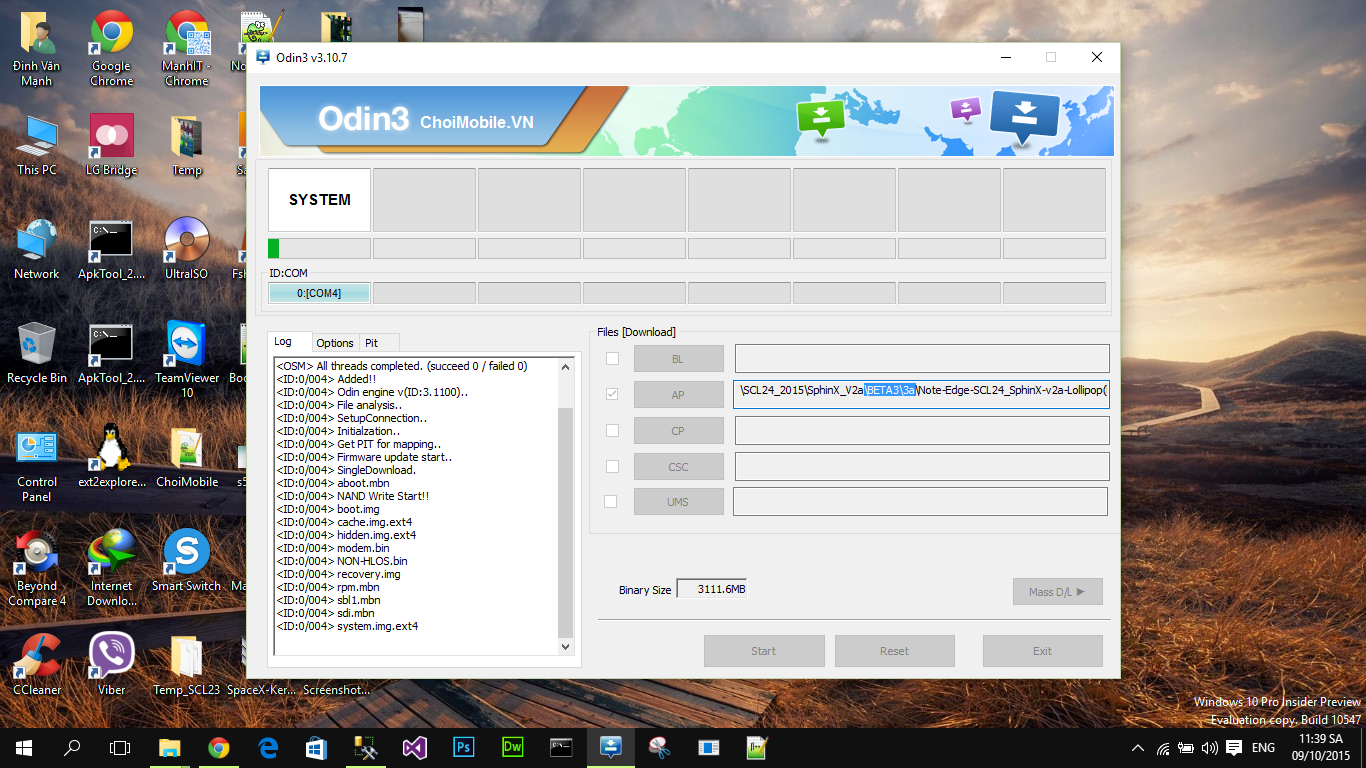Enable the BL file checkbox
Screen dimensions: 1366x768
tap(612, 358)
